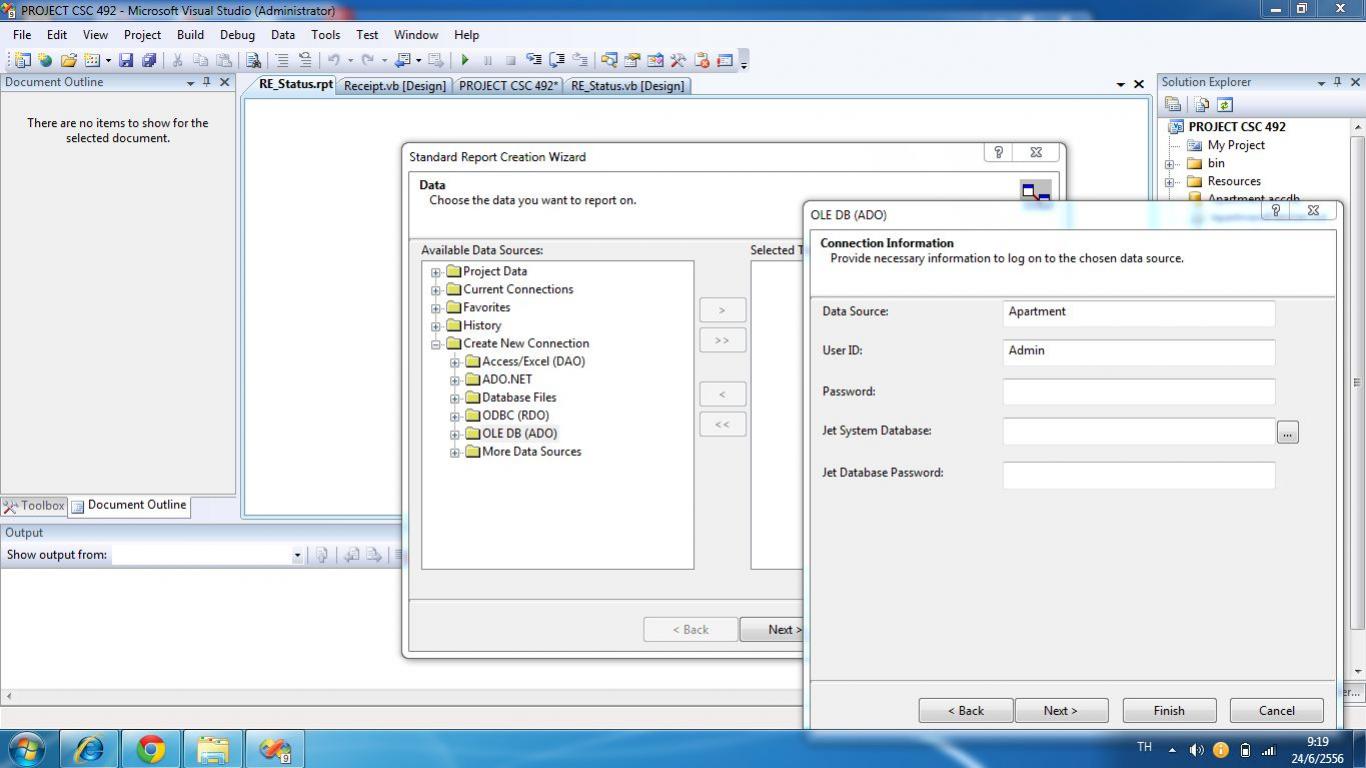
Task: Collapse the Create New Connection node
Action: coord(436,344)
